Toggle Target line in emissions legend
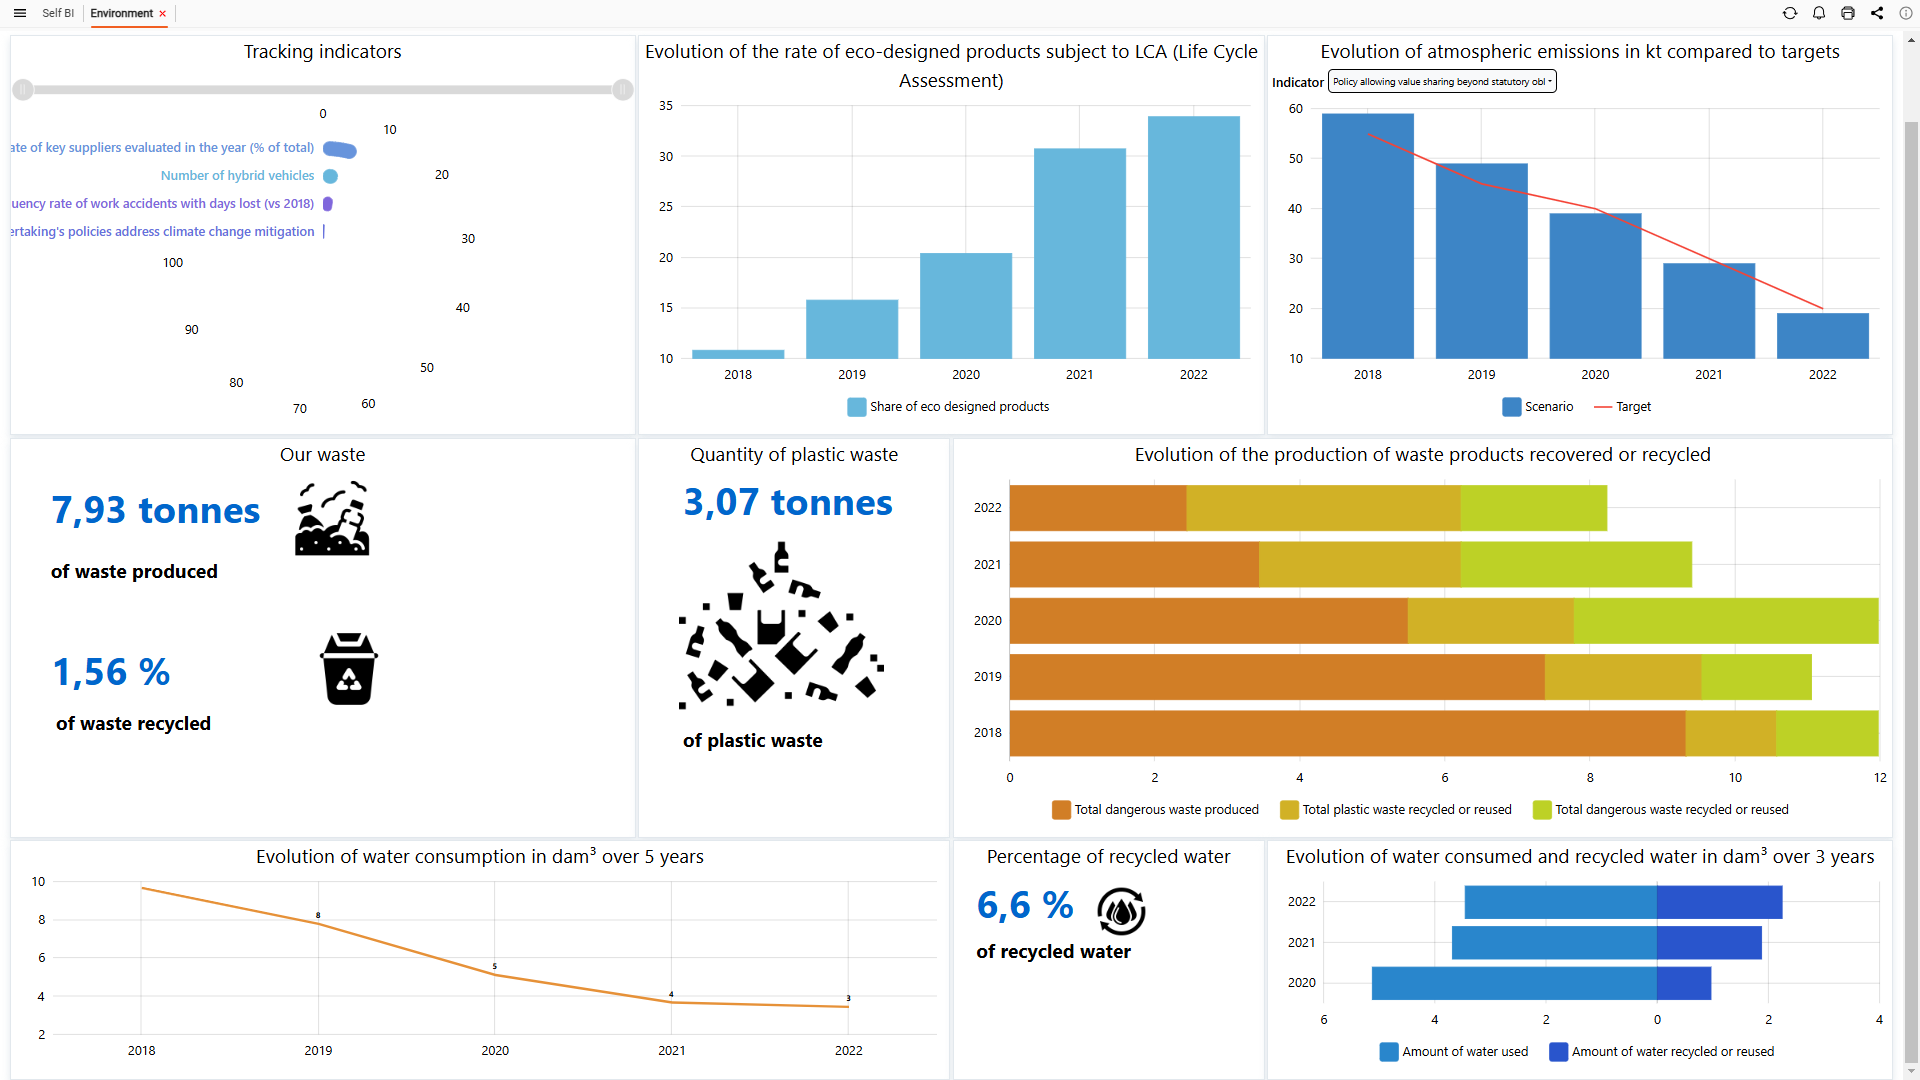This screenshot has height=1080, width=1920. (1622, 407)
